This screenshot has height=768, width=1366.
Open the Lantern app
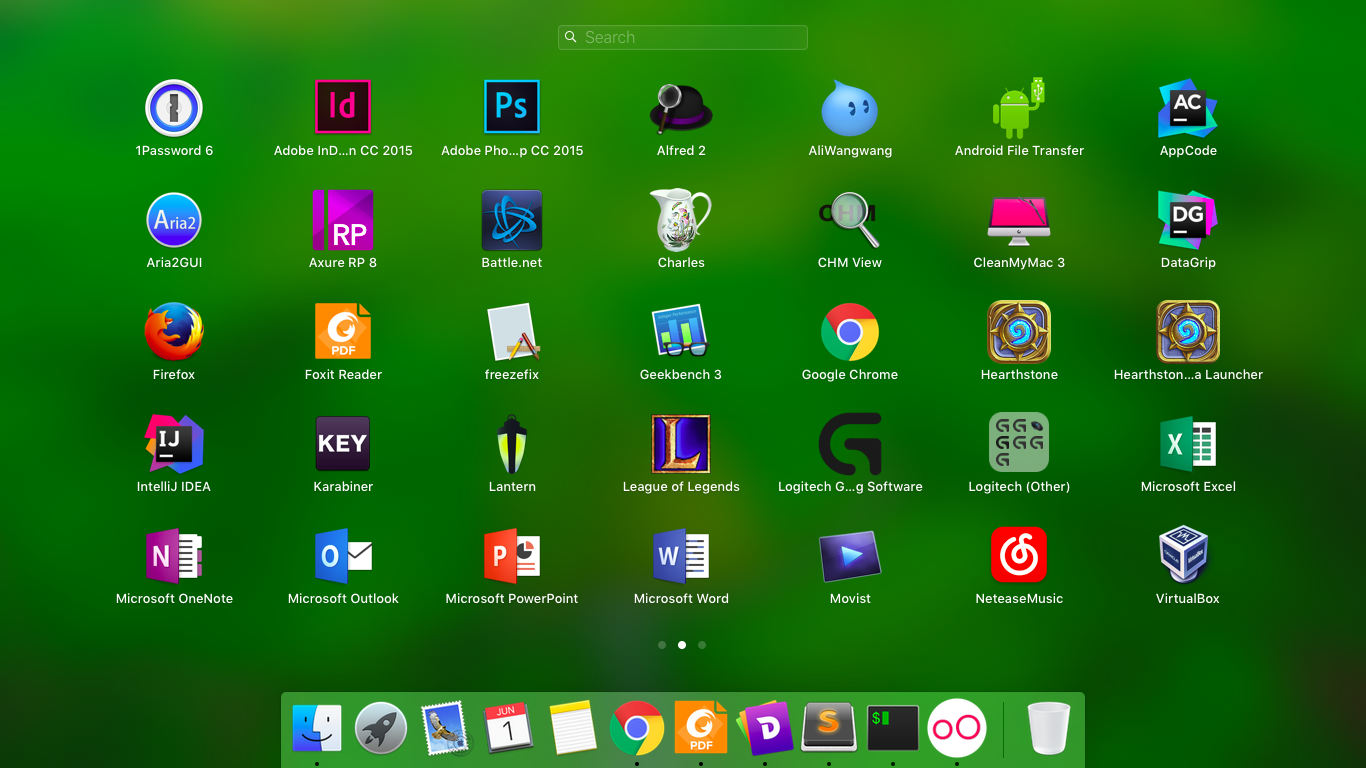coord(512,444)
